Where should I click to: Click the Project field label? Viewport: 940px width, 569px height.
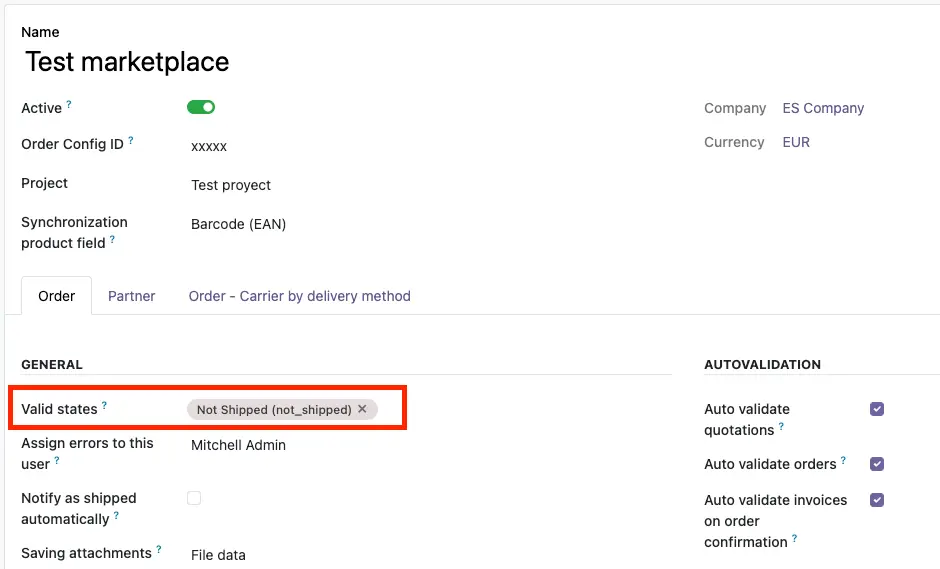coord(44,183)
